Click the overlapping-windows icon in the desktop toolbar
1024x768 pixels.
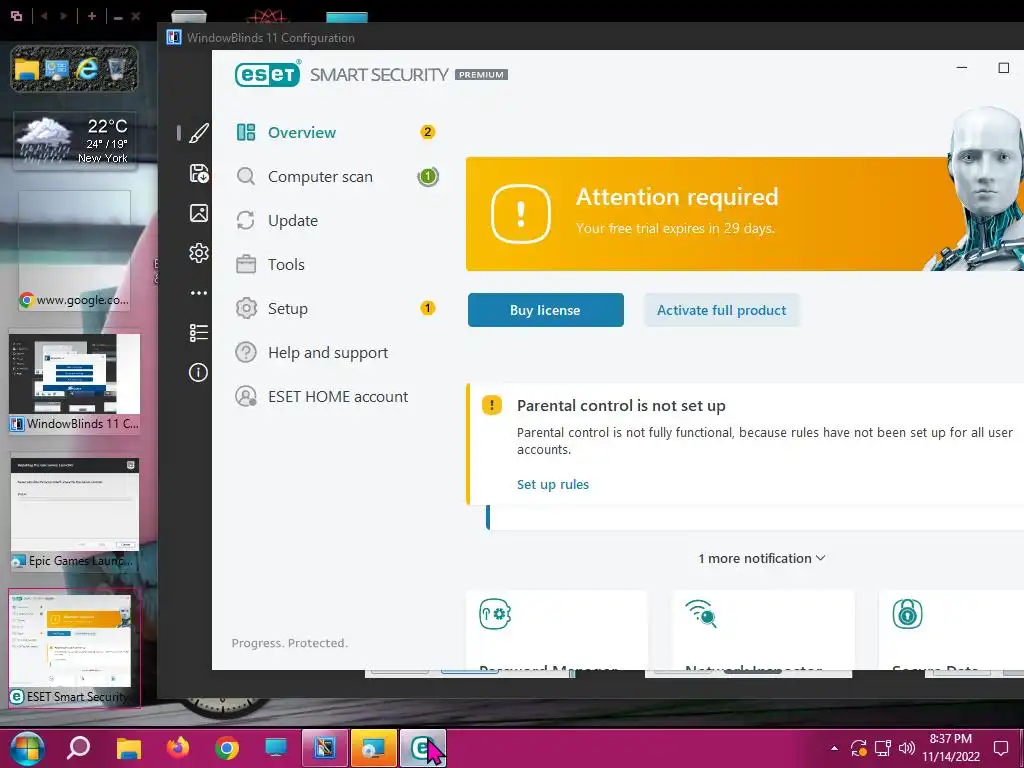tap(16, 16)
